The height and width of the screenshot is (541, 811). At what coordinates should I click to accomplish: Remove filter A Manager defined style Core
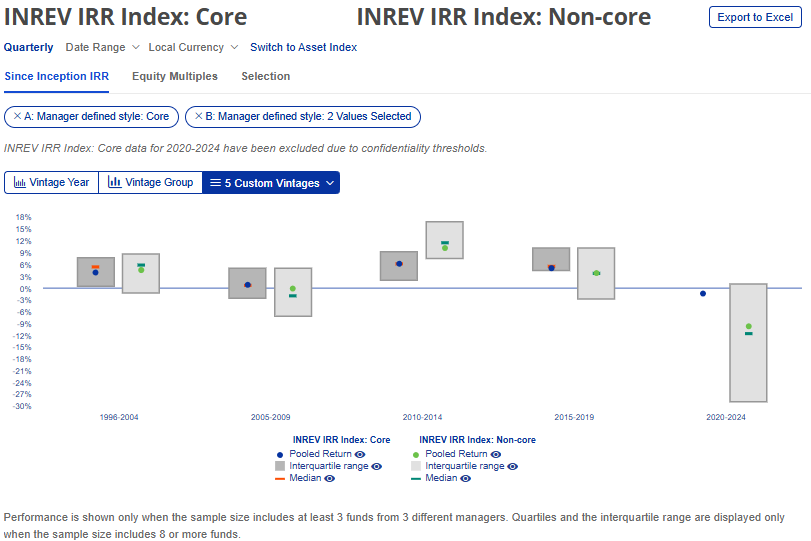click(17, 116)
